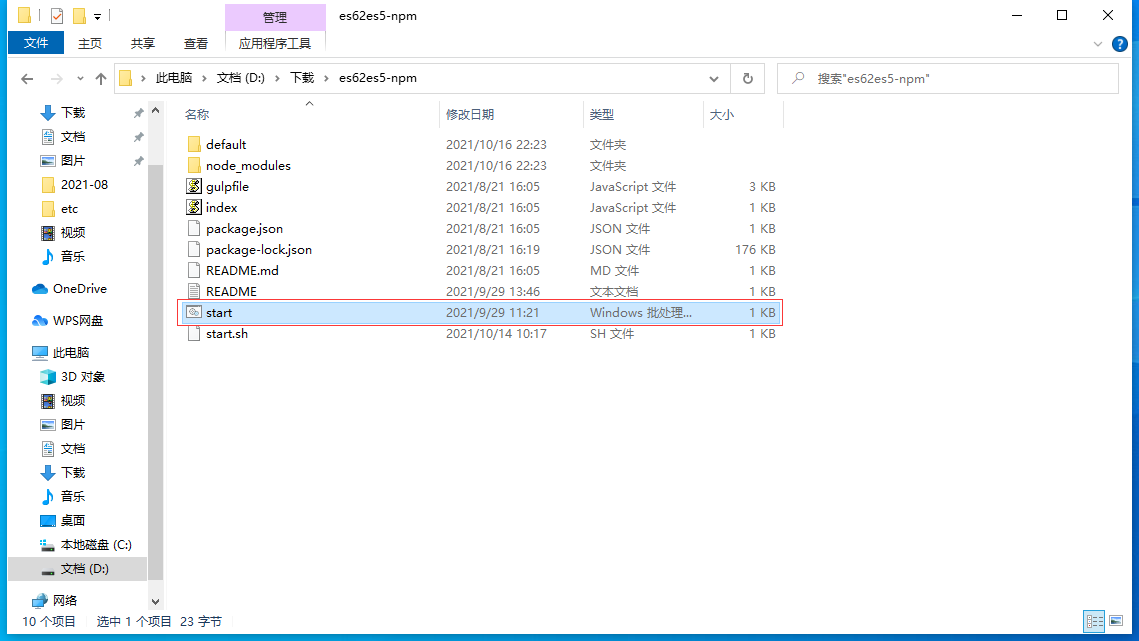Screen dimensions: 1139x641
Task: Open the 文件 menu tab
Action: [36, 43]
